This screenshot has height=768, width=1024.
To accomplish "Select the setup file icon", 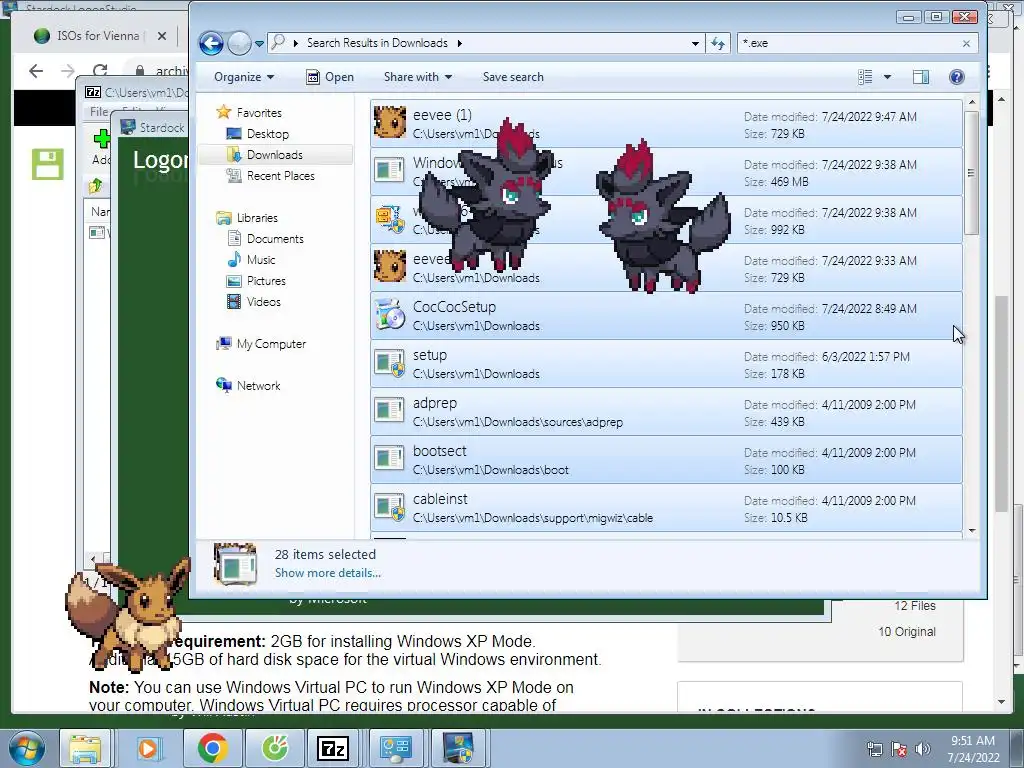I will tap(390, 363).
